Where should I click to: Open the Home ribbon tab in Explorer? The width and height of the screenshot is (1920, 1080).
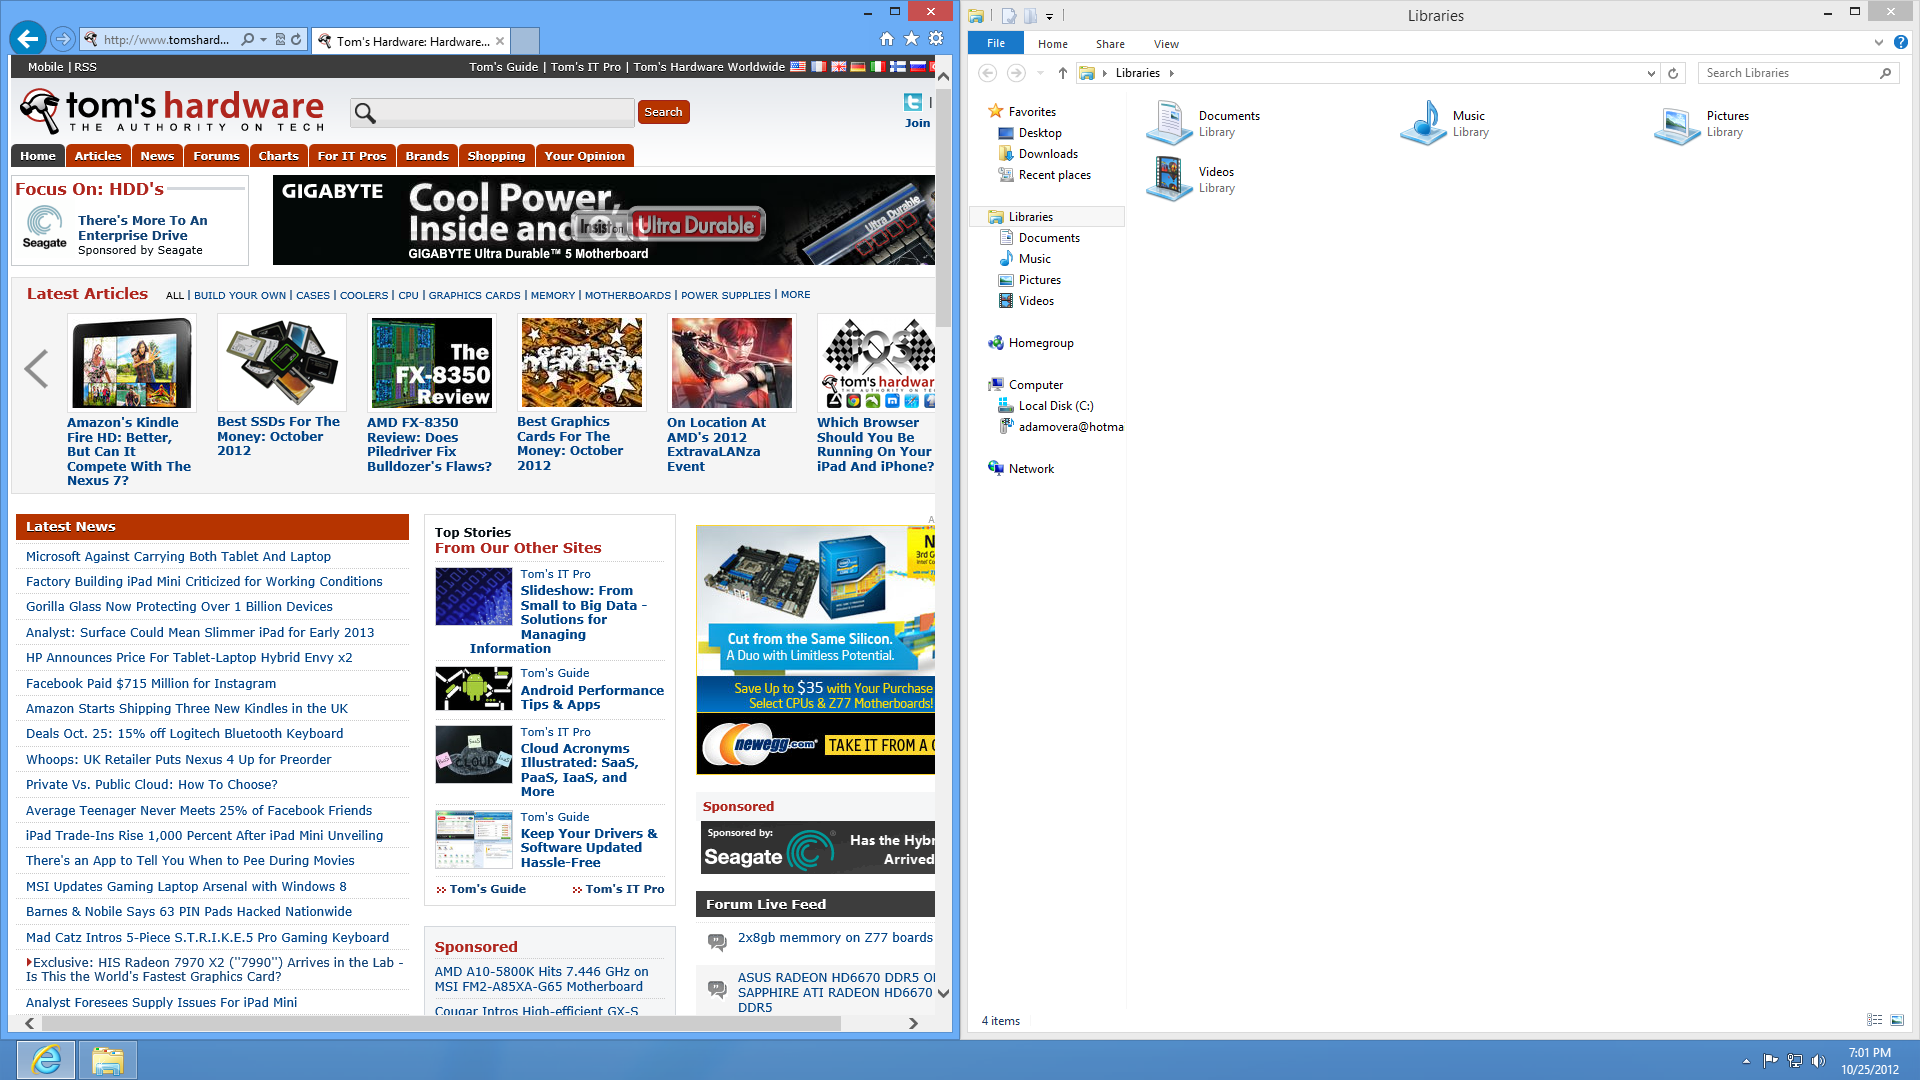(x=1053, y=44)
